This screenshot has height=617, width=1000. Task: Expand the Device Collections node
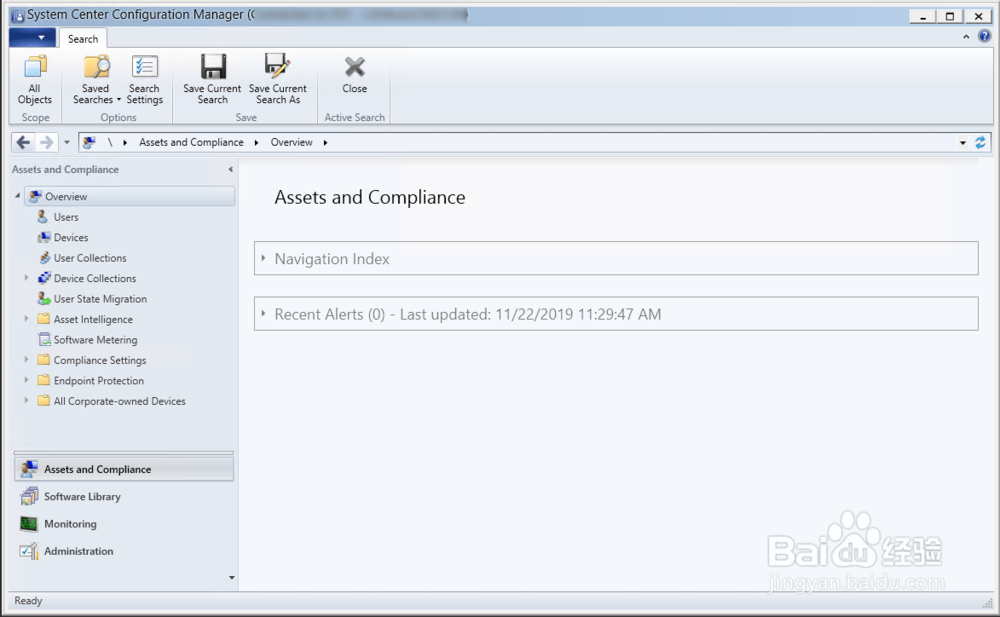pyautogui.click(x=26, y=278)
